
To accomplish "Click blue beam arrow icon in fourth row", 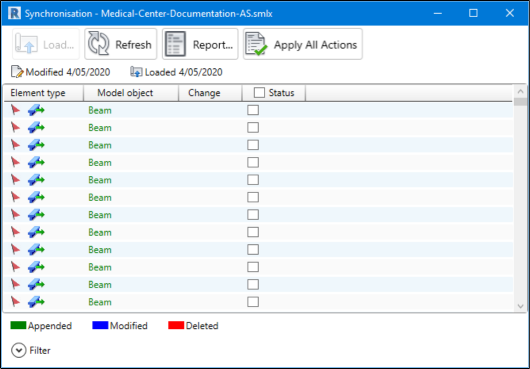I will click(36, 163).
